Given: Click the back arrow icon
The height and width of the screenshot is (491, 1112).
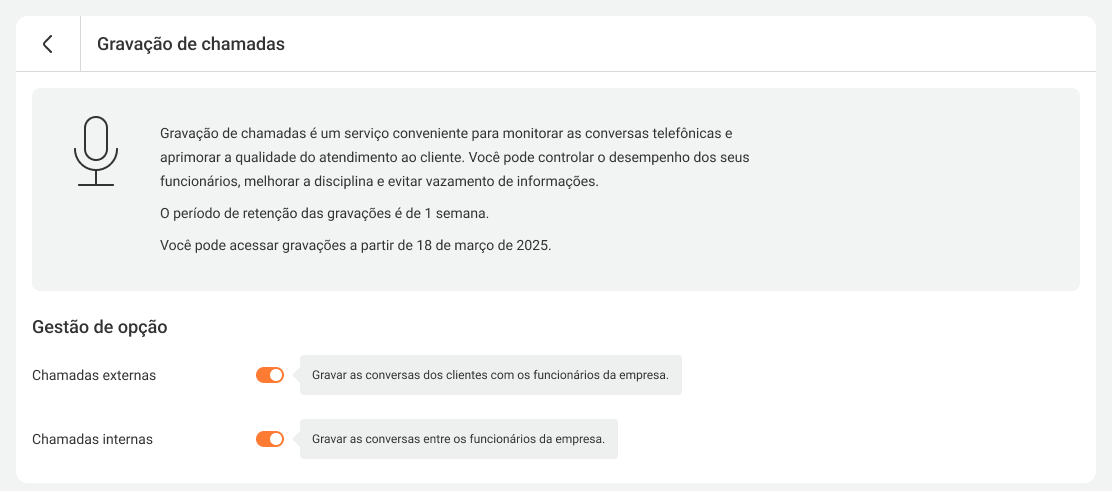Looking at the screenshot, I should [x=47, y=44].
